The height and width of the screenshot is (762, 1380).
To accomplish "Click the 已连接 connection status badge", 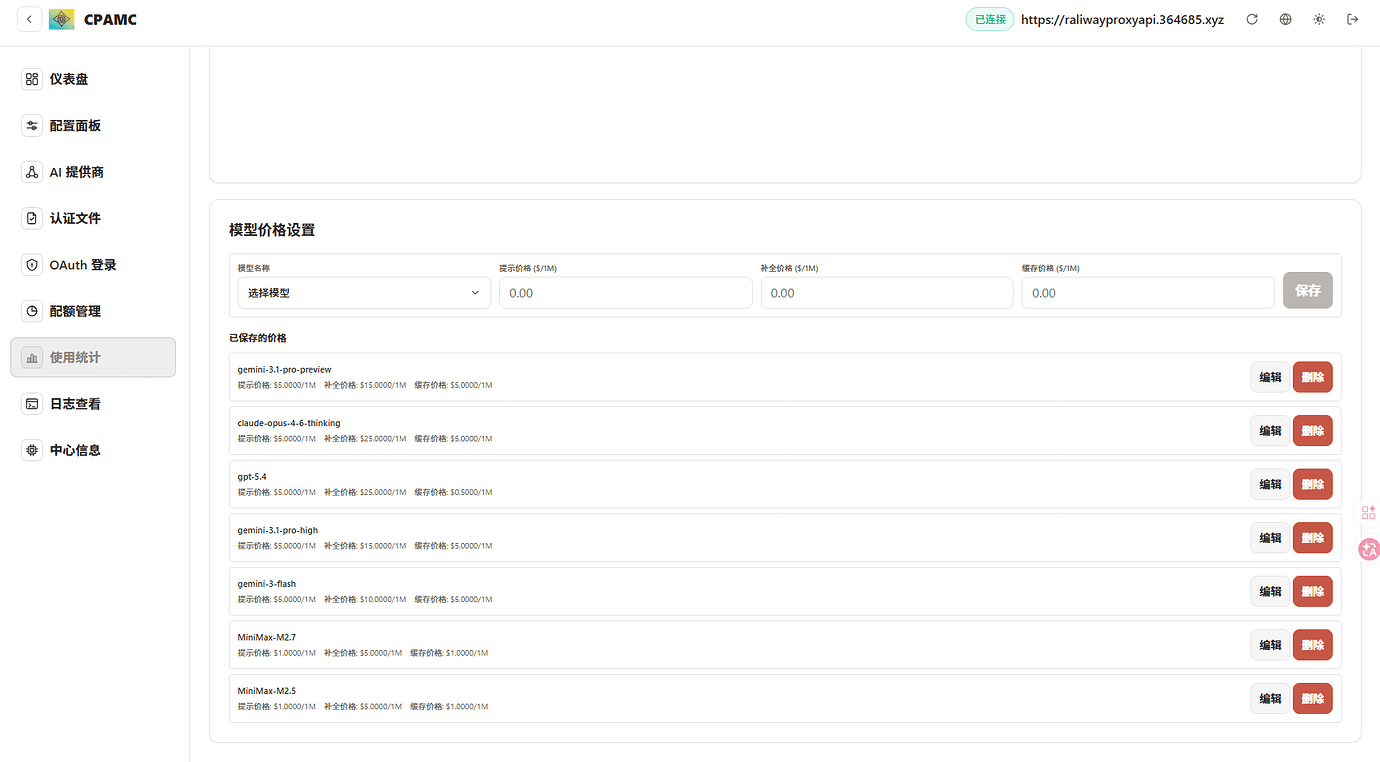I will 990,19.
